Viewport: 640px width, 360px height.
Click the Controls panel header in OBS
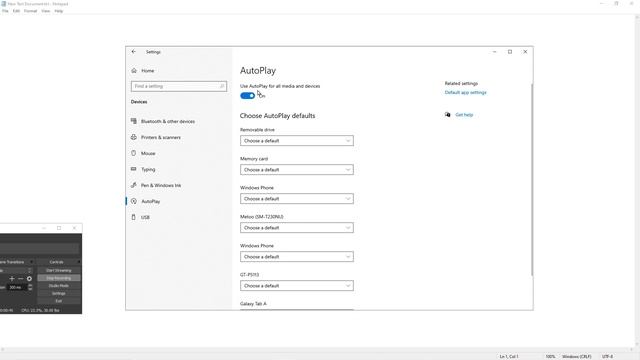click(x=56, y=262)
